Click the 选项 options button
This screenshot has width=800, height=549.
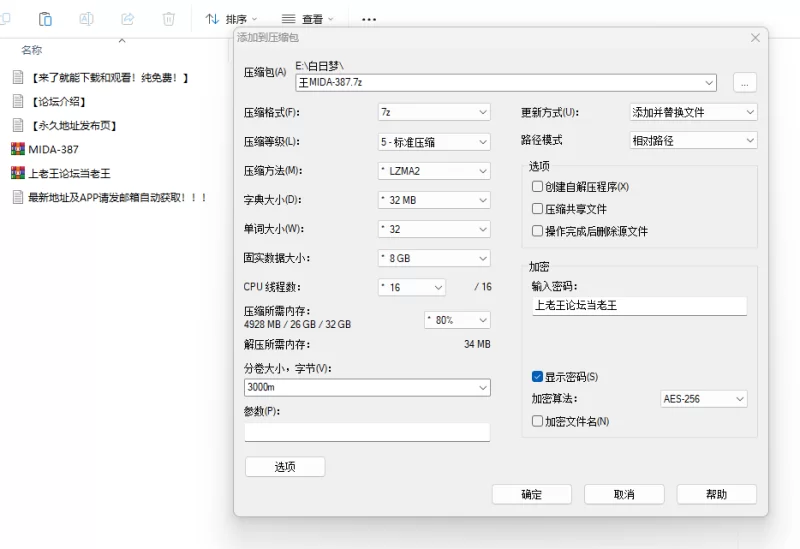[285, 467]
